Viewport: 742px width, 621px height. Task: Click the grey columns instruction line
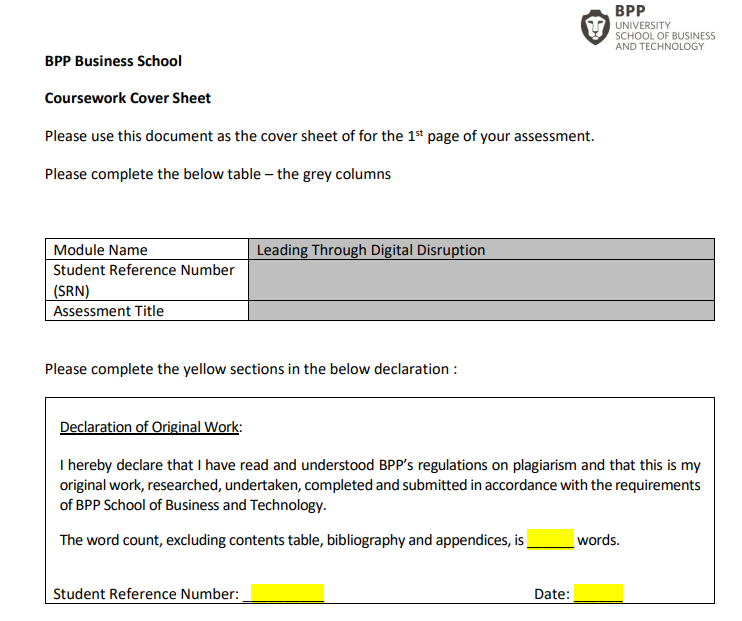(x=217, y=174)
